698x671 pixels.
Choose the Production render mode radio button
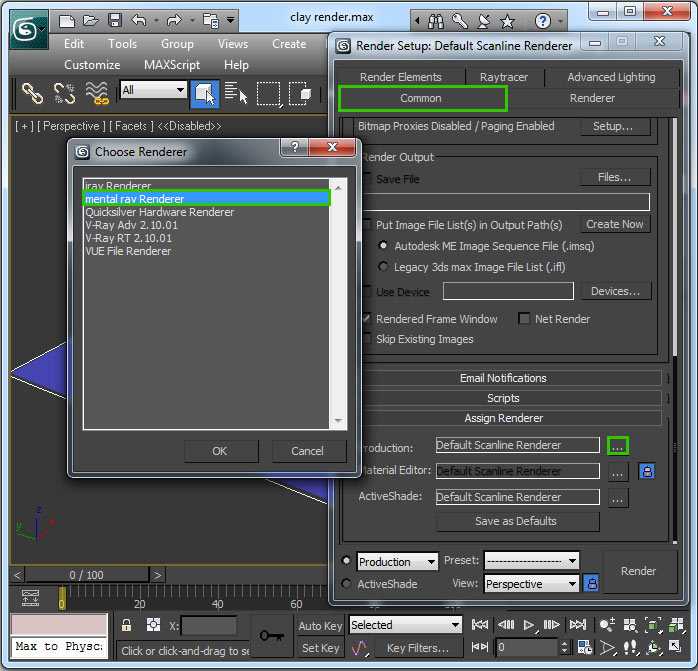[x=346, y=561]
